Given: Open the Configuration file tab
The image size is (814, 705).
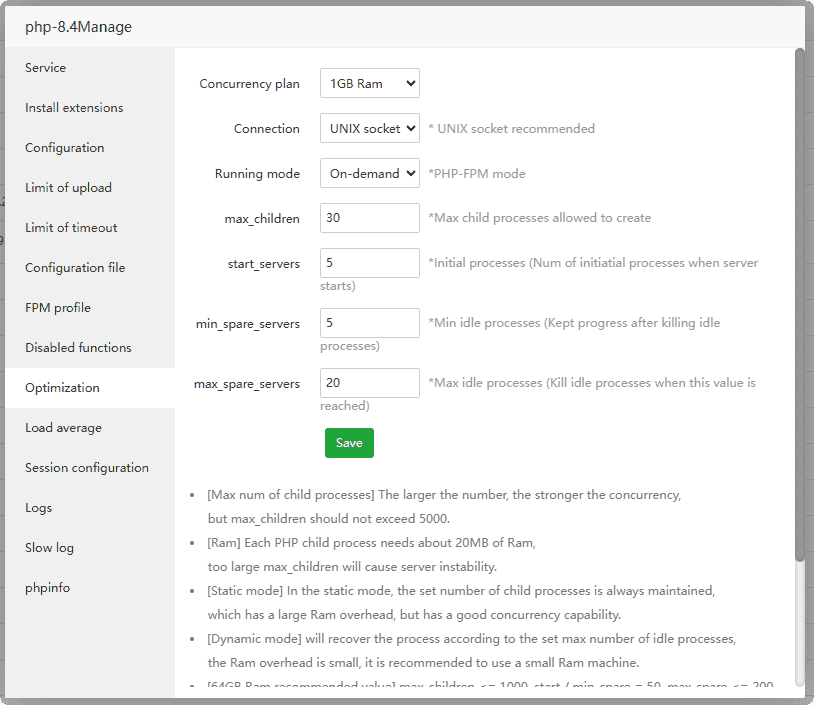Looking at the screenshot, I should point(75,268).
